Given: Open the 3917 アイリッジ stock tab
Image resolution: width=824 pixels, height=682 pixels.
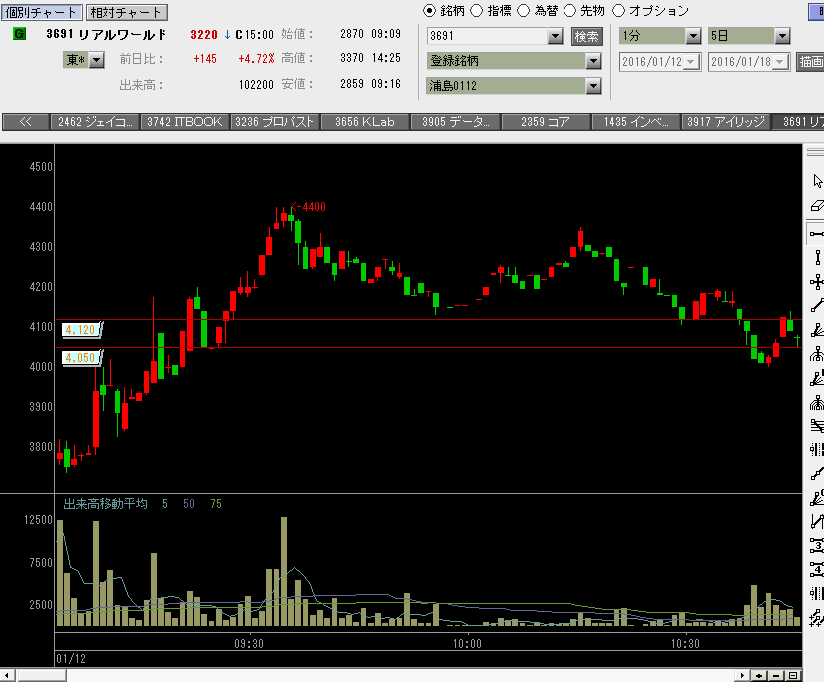Looking at the screenshot, I should [726, 122].
